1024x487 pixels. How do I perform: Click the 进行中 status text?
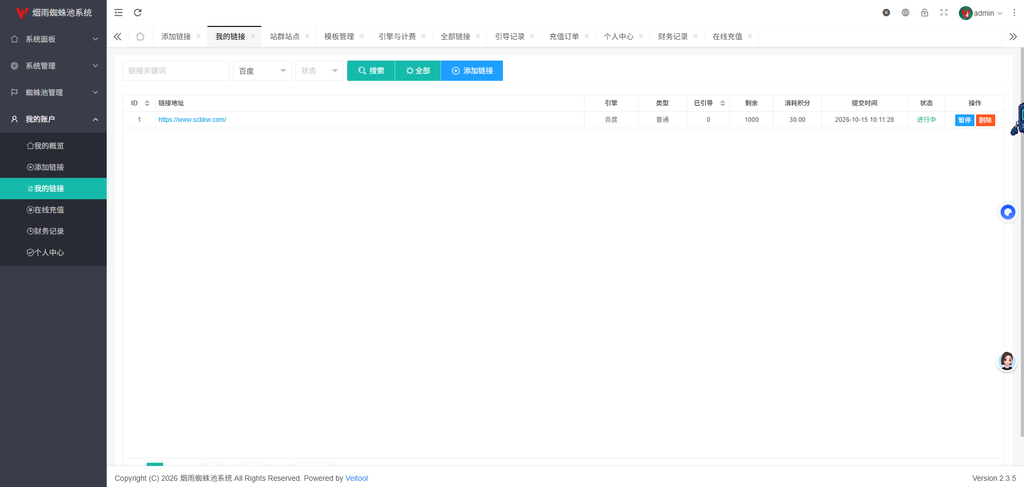pos(926,120)
